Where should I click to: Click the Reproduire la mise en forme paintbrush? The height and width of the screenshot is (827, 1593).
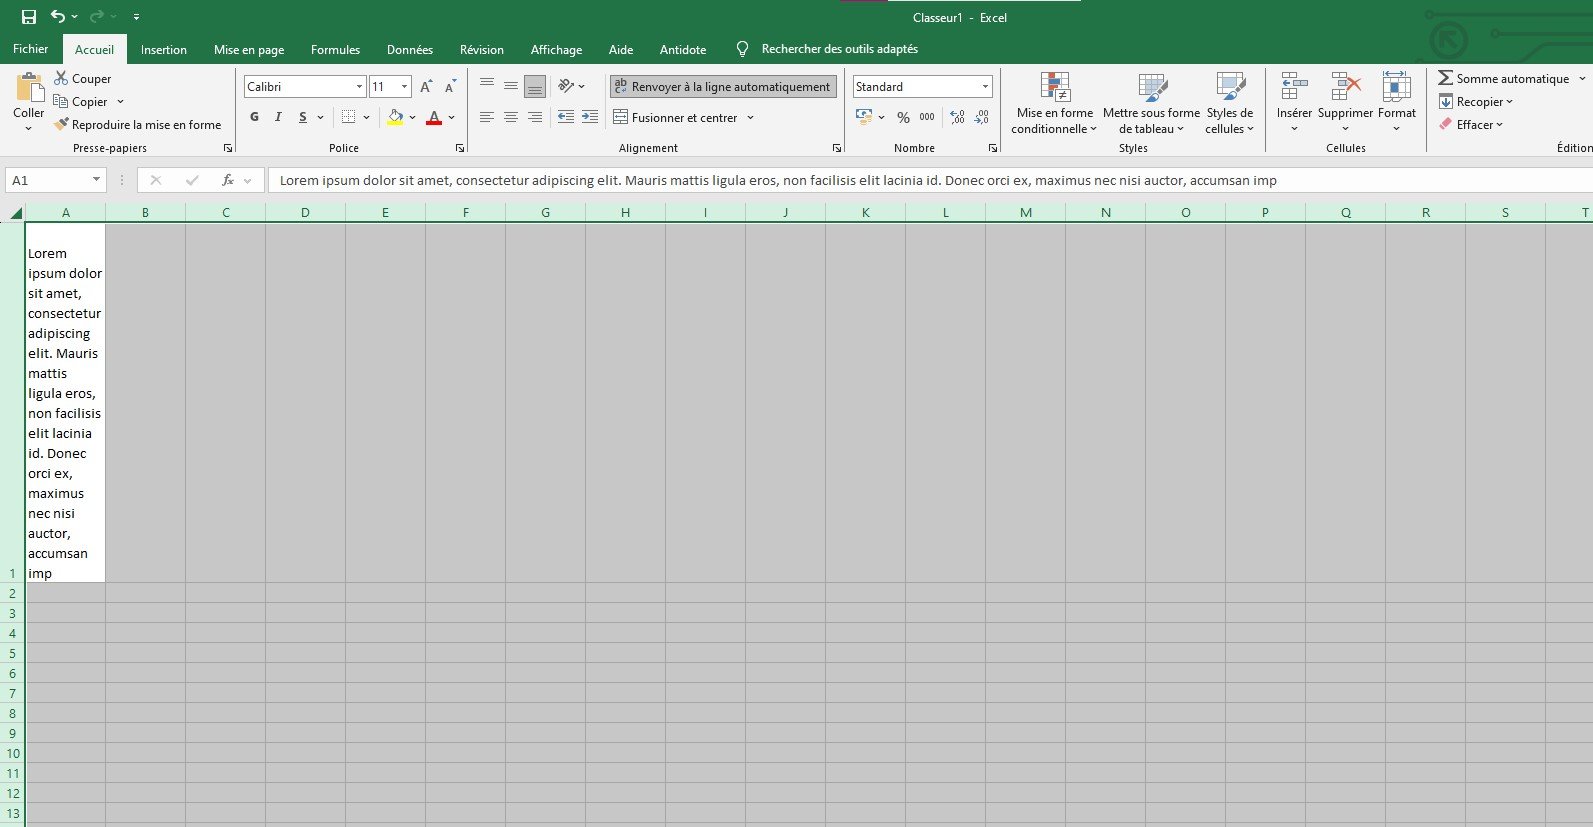[62, 125]
